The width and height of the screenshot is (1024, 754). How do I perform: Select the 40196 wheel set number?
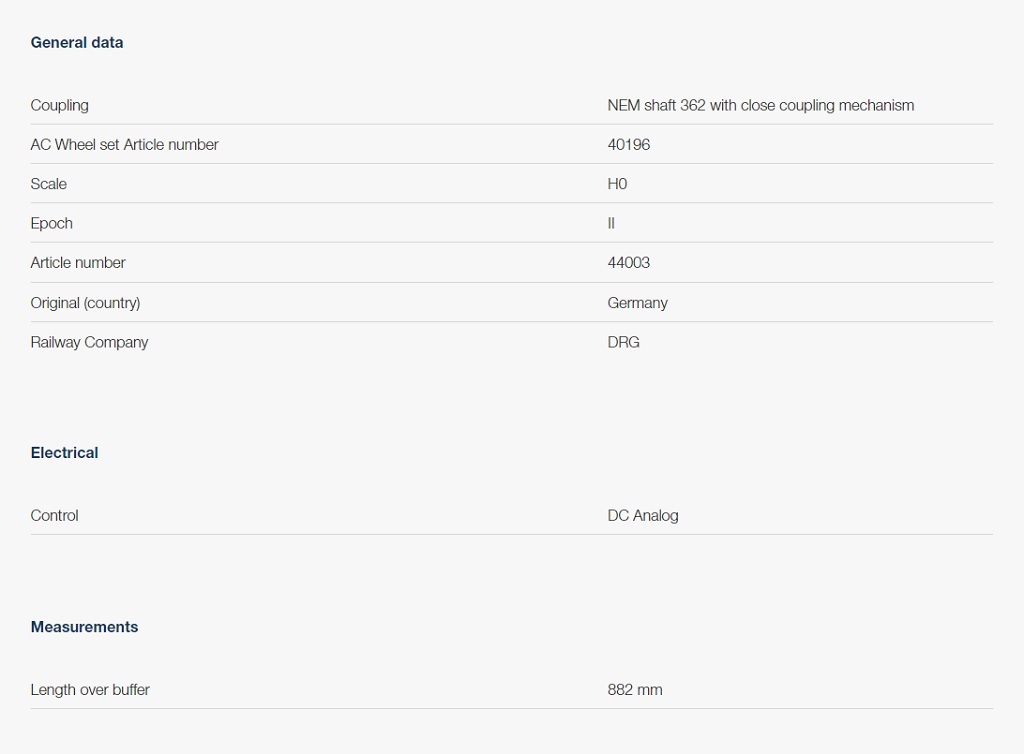628,144
